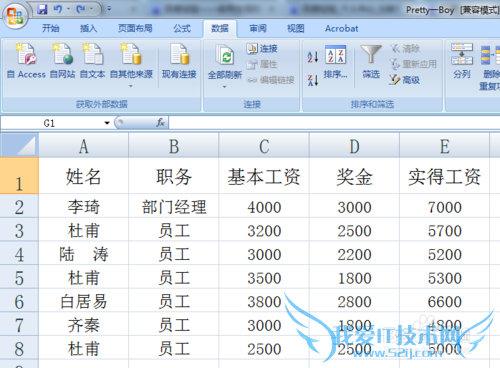Sort descending Z to A
500x368 pixels.
[x=313, y=80]
